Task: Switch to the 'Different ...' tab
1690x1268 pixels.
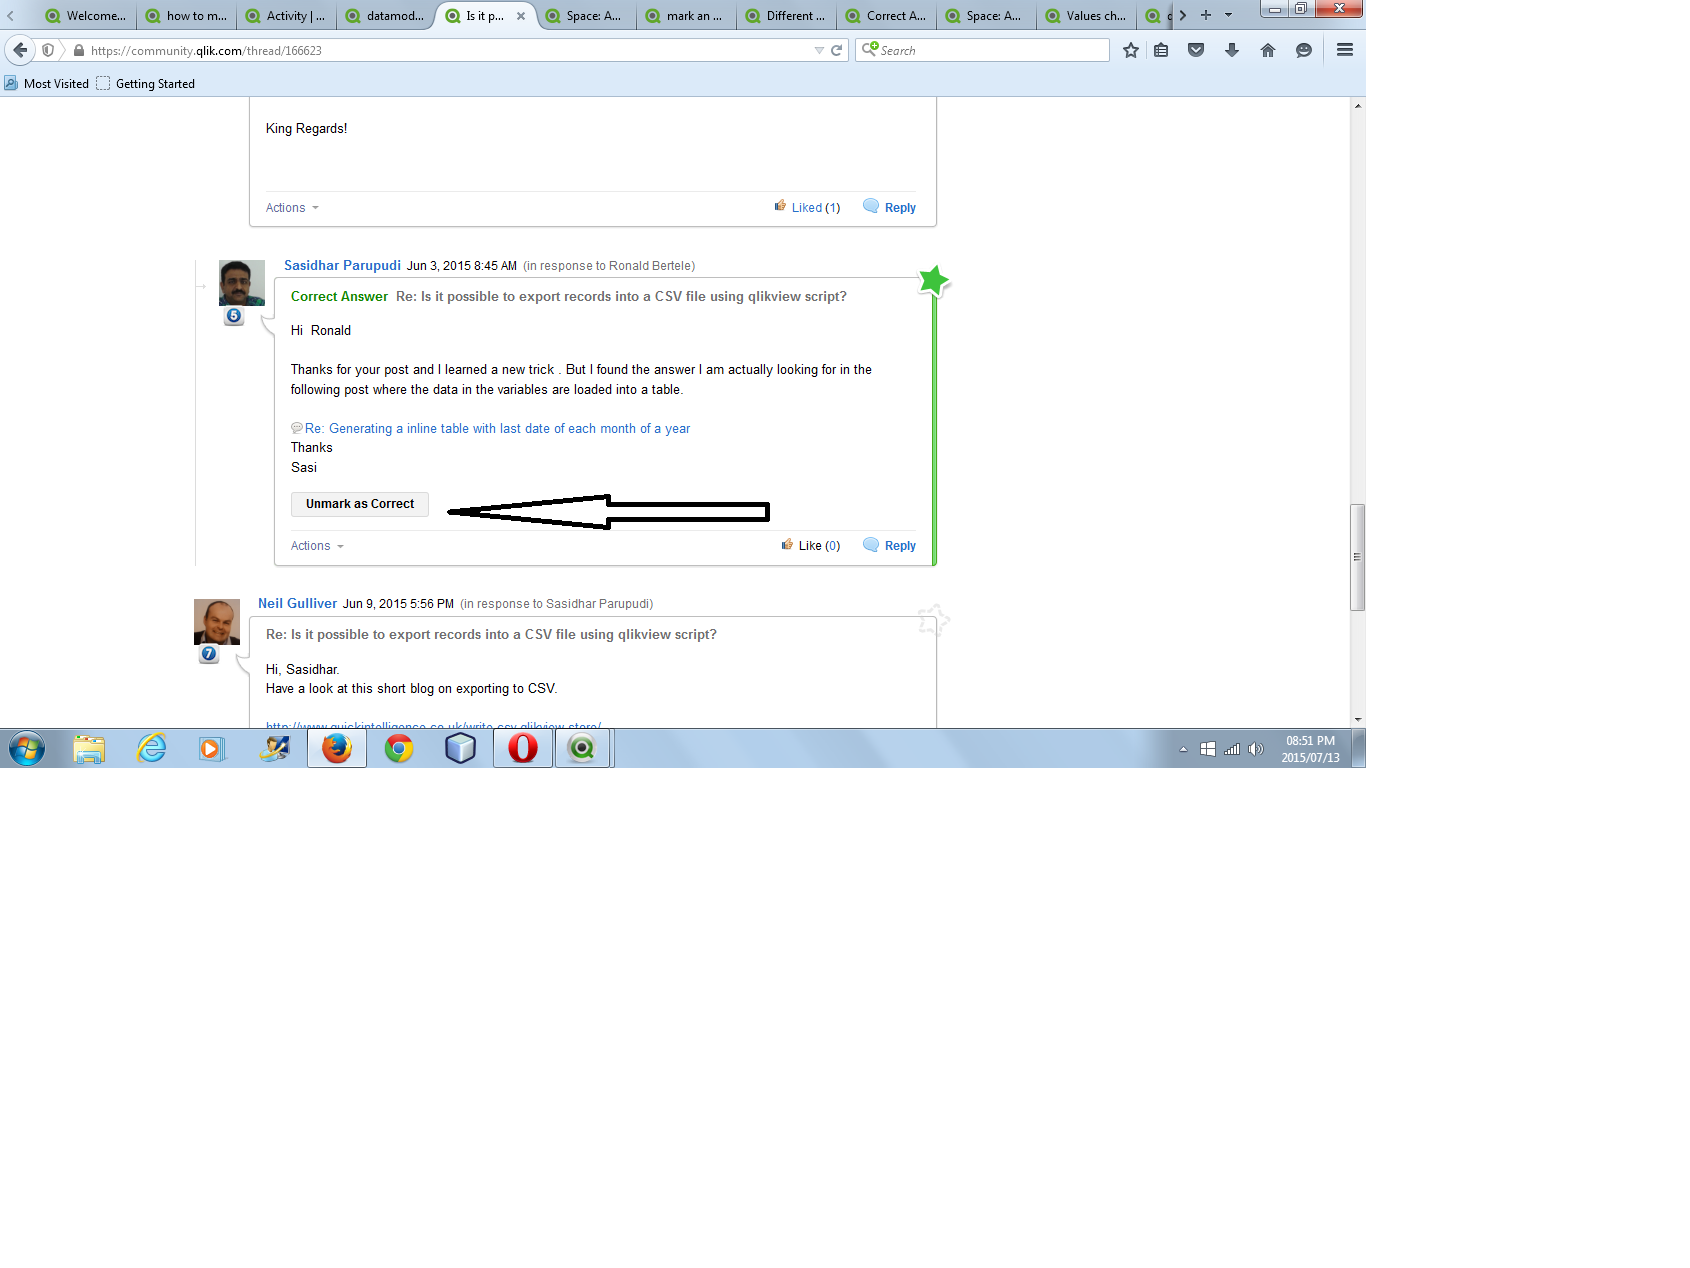Action: [x=786, y=16]
